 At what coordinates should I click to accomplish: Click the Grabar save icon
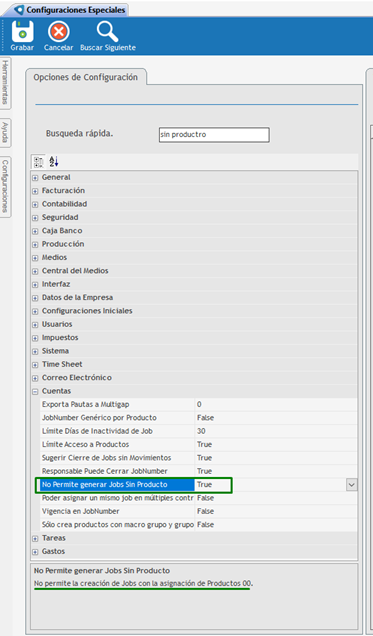22,32
